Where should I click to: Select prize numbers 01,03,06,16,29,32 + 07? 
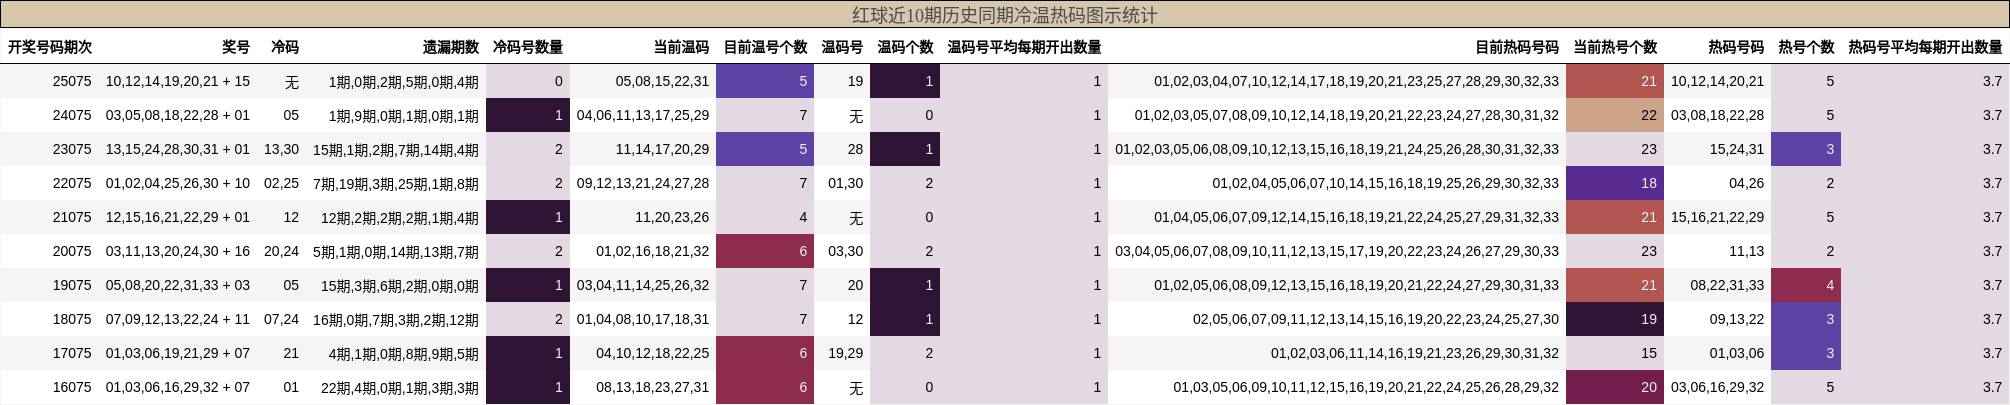[178, 387]
